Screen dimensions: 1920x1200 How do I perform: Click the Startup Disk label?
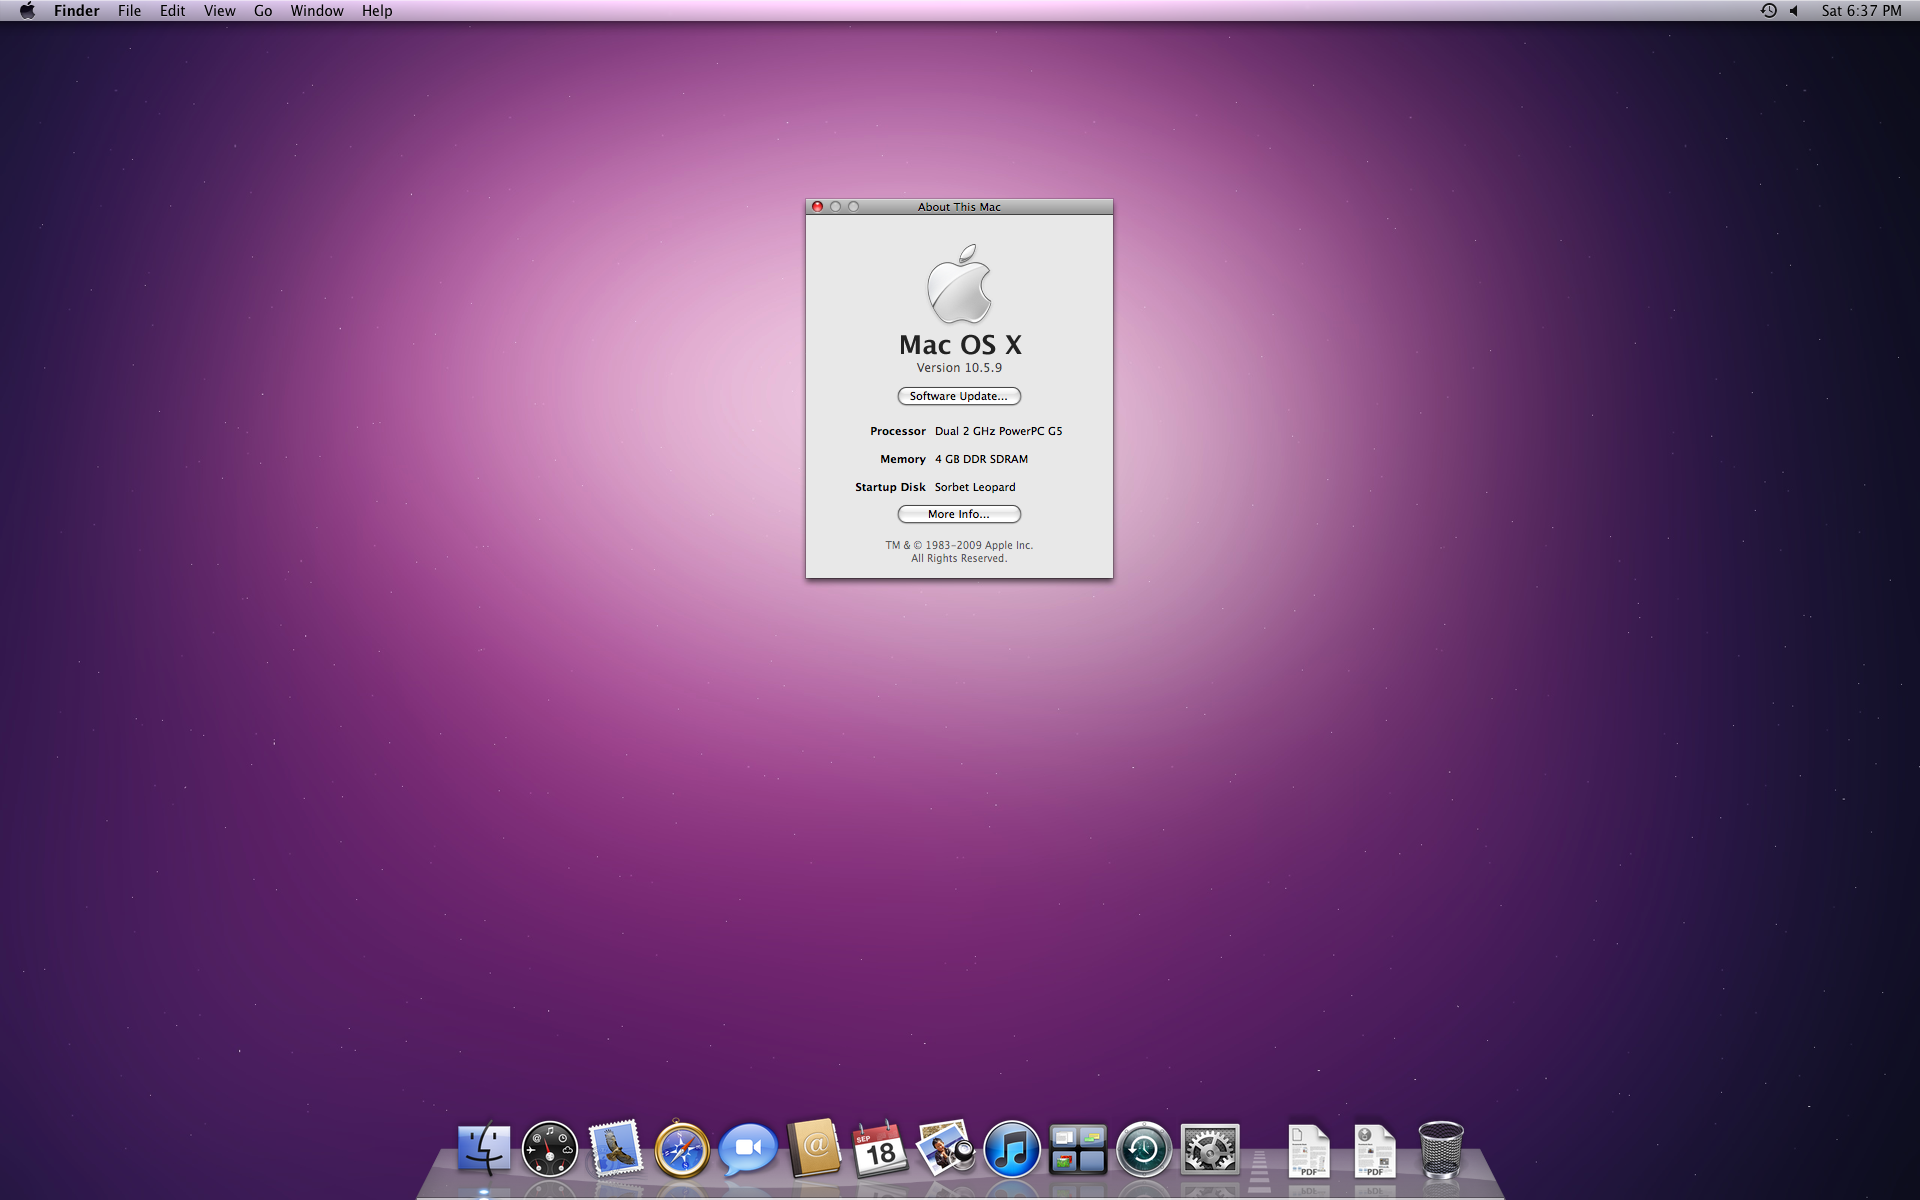[890, 487]
